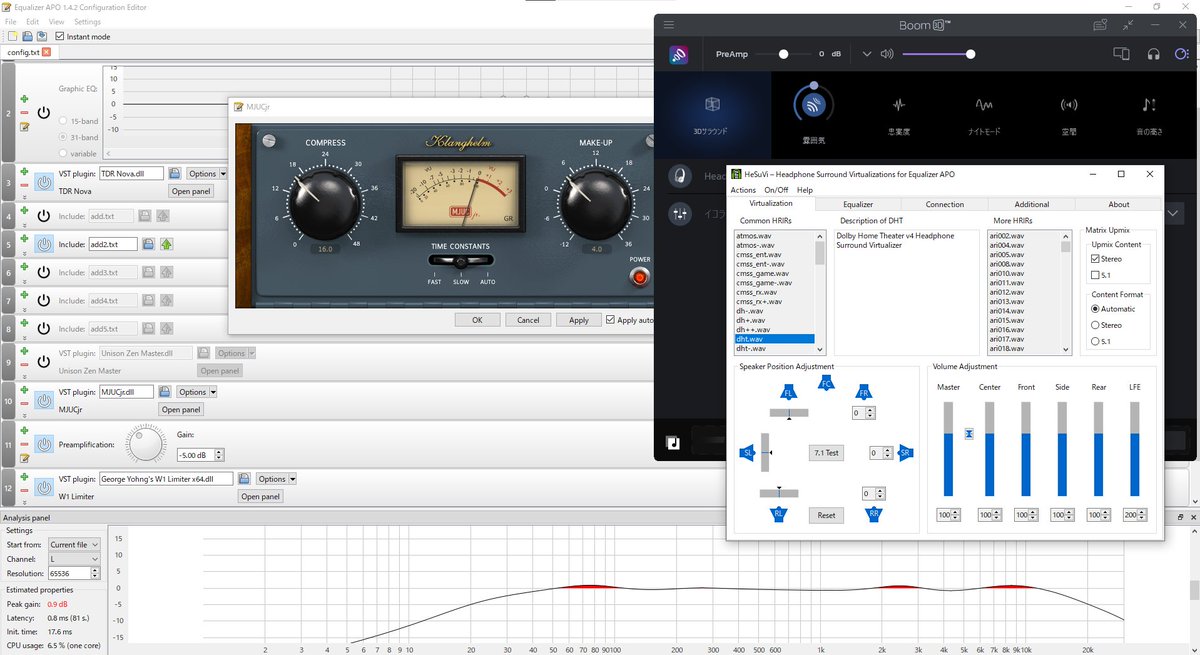Click headphones icon in Boom 3D
Image resolution: width=1200 pixels, height=655 pixels.
point(1153,54)
